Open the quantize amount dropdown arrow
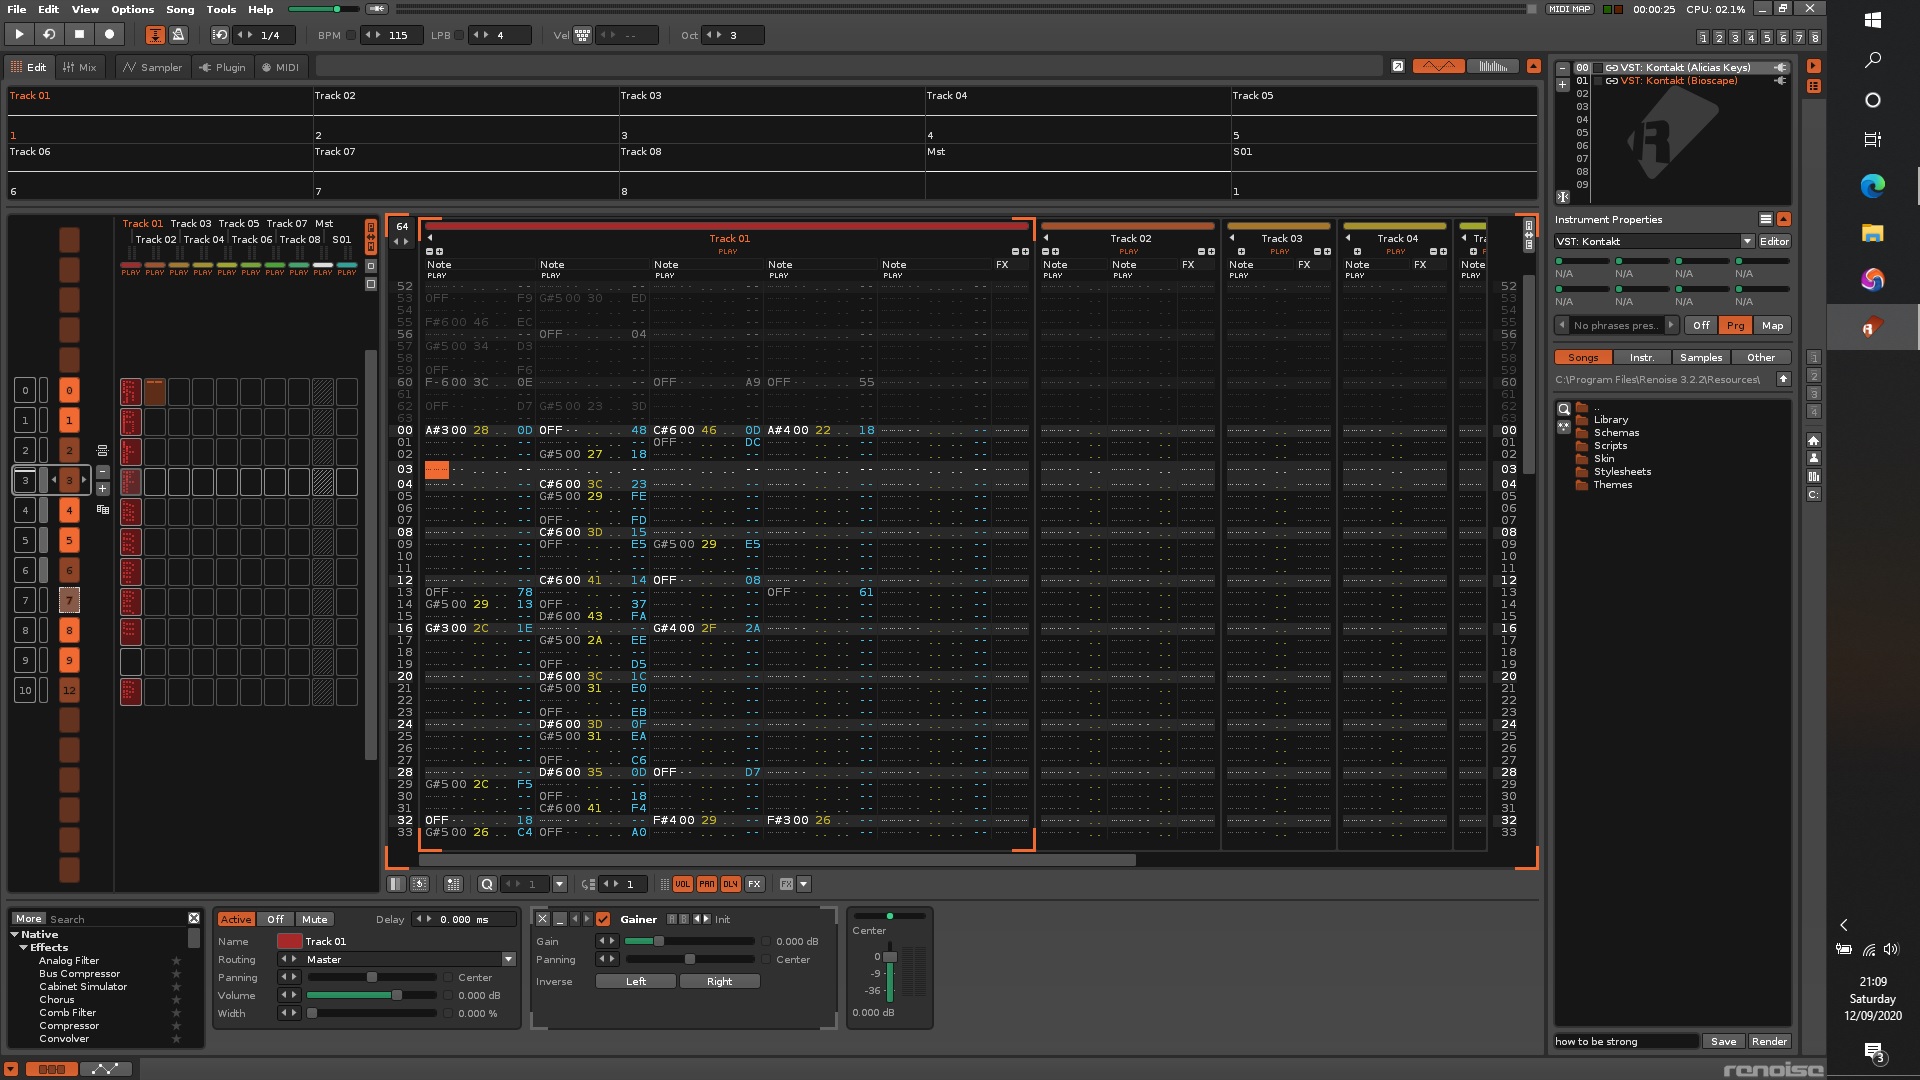The height and width of the screenshot is (1080, 1920). point(560,884)
